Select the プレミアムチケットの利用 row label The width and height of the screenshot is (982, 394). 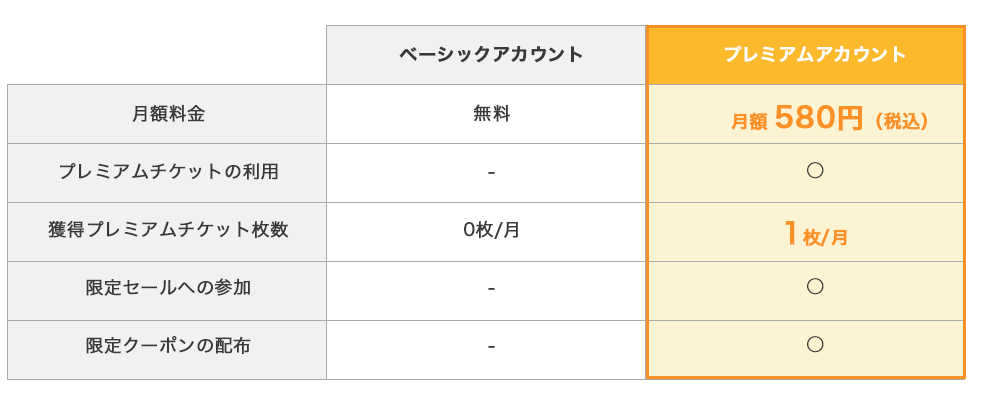(168, 172)
